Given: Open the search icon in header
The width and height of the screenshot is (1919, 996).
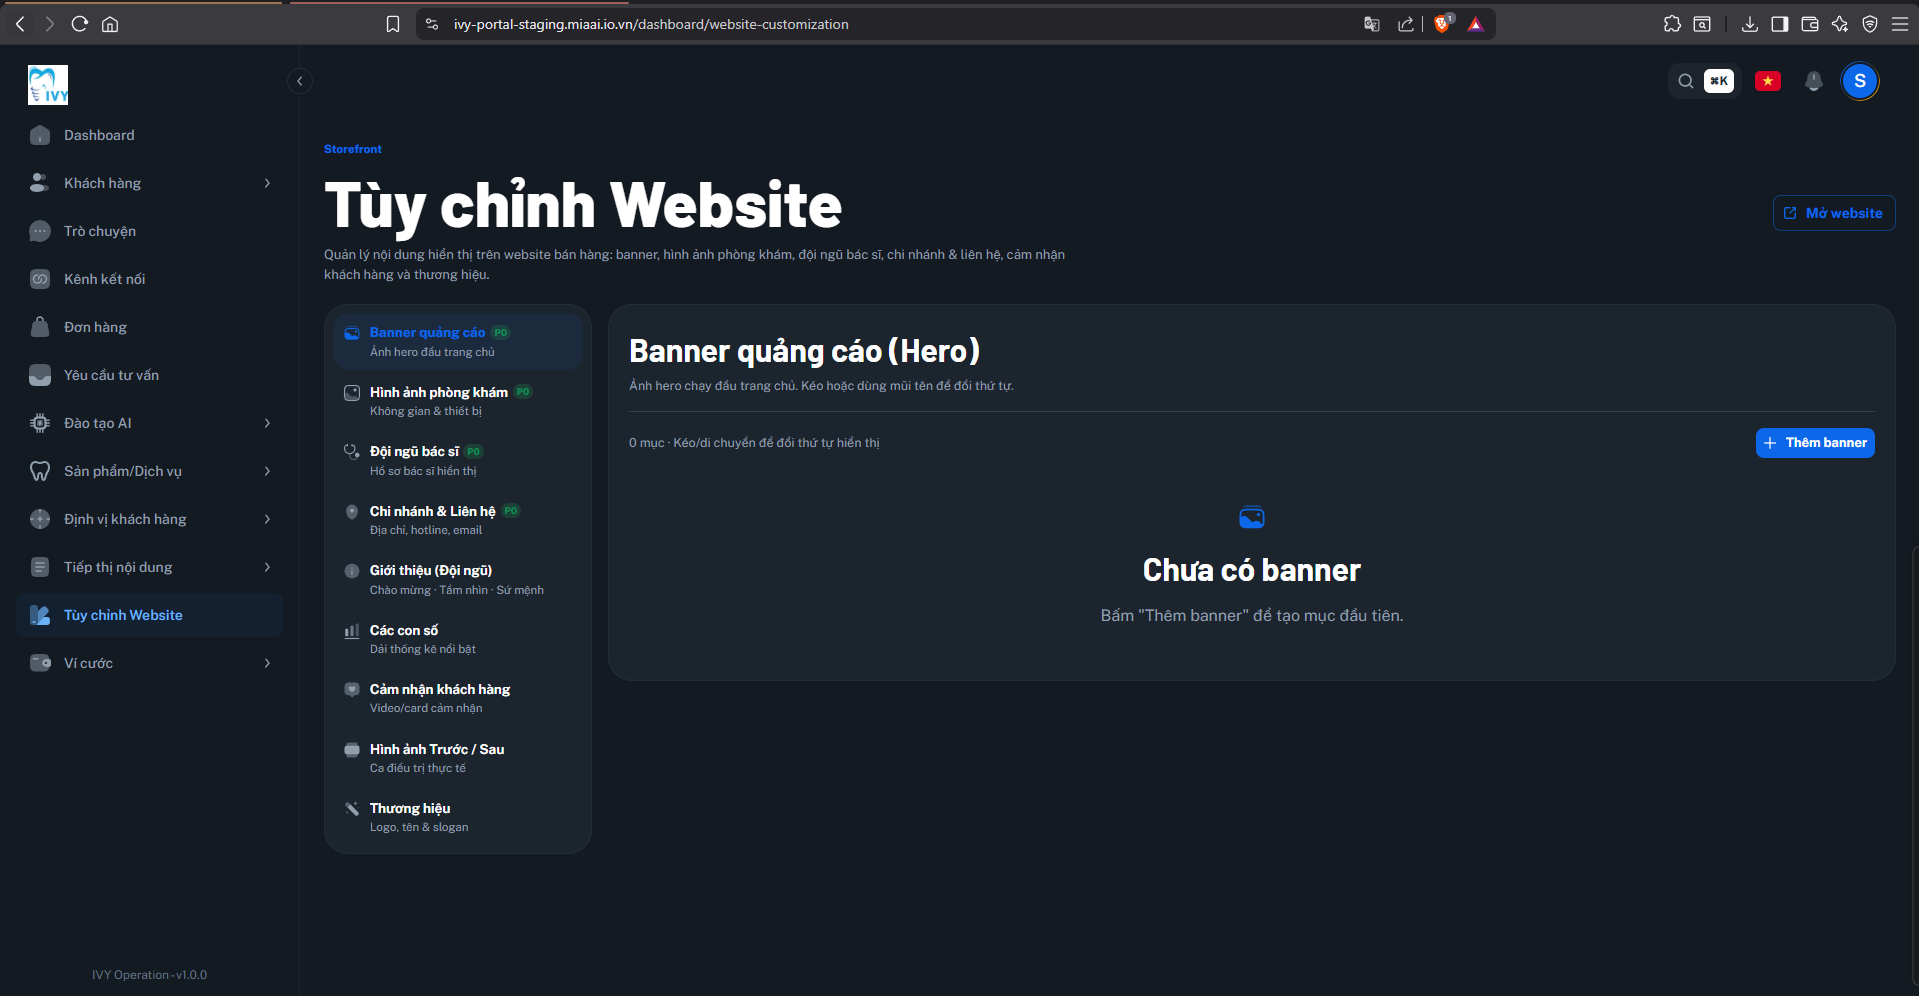Looking at the screenshot, I should (x=1686, y=81).
